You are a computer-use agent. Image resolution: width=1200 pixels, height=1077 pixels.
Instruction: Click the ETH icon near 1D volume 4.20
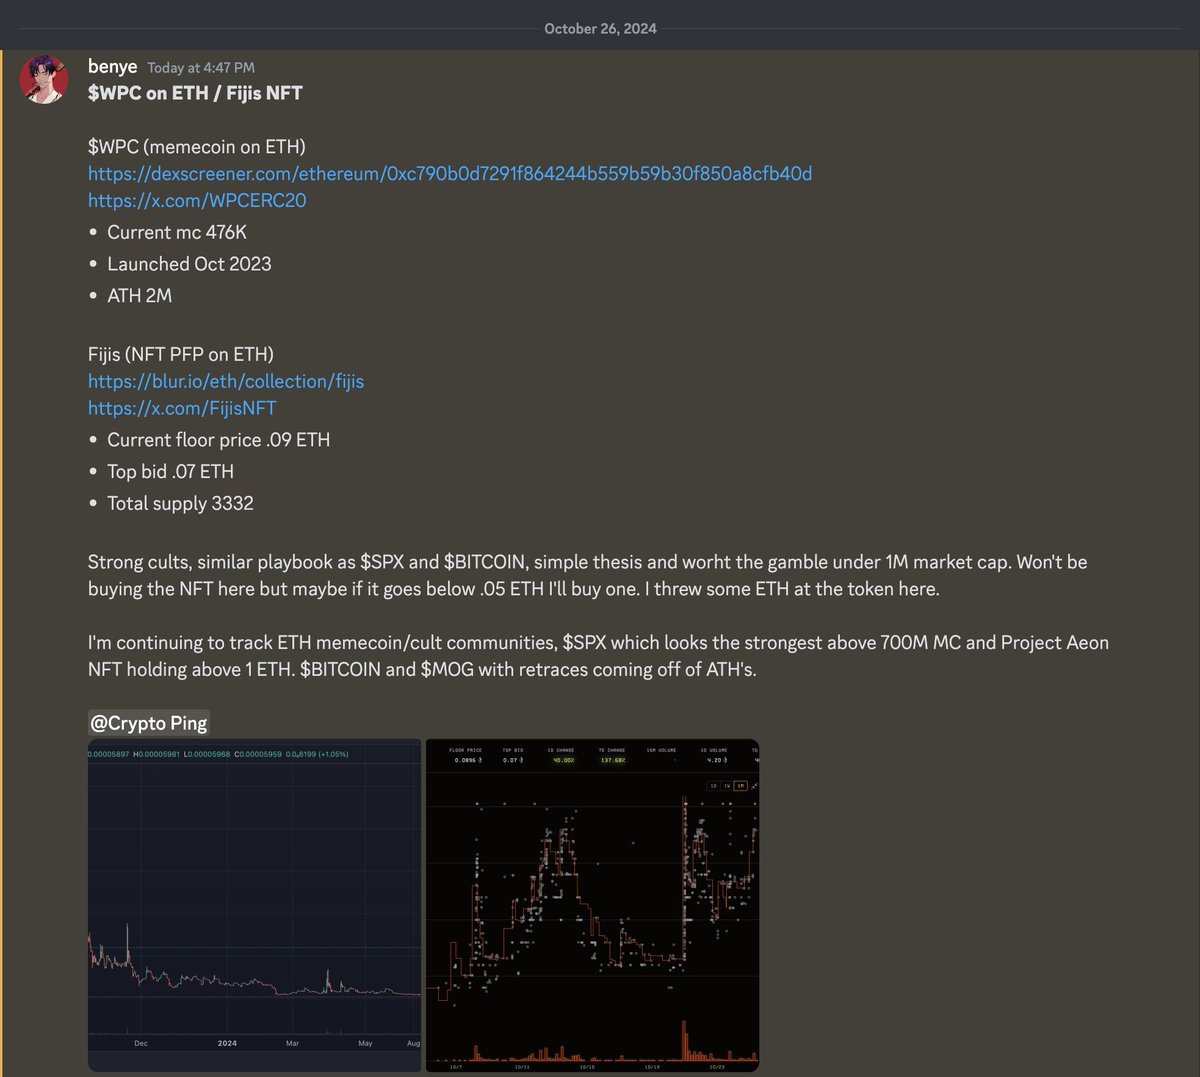click(726, 760)
